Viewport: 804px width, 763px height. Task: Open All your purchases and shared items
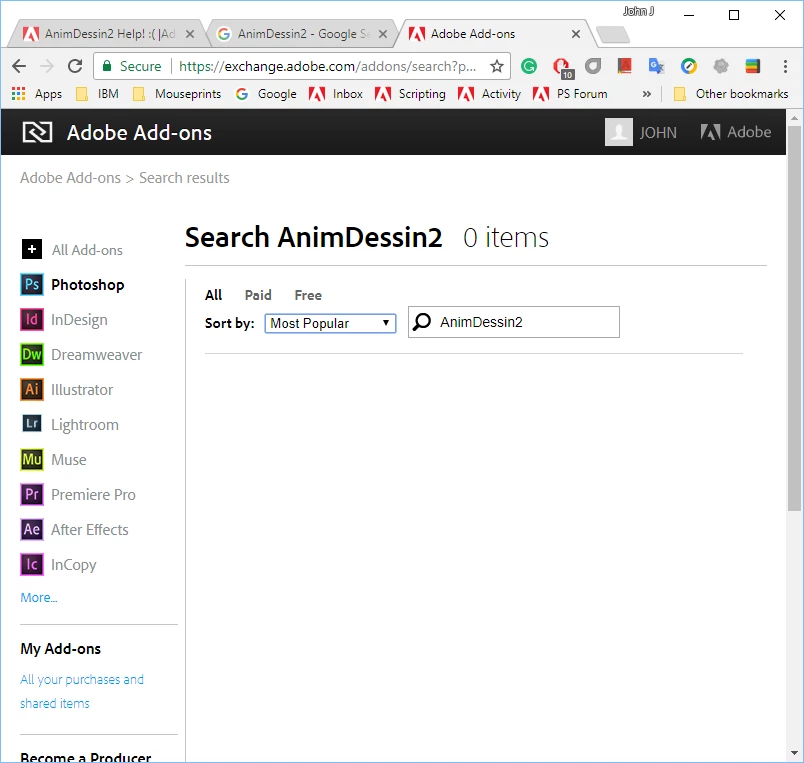pyautogui.click(x=82, y=691)
